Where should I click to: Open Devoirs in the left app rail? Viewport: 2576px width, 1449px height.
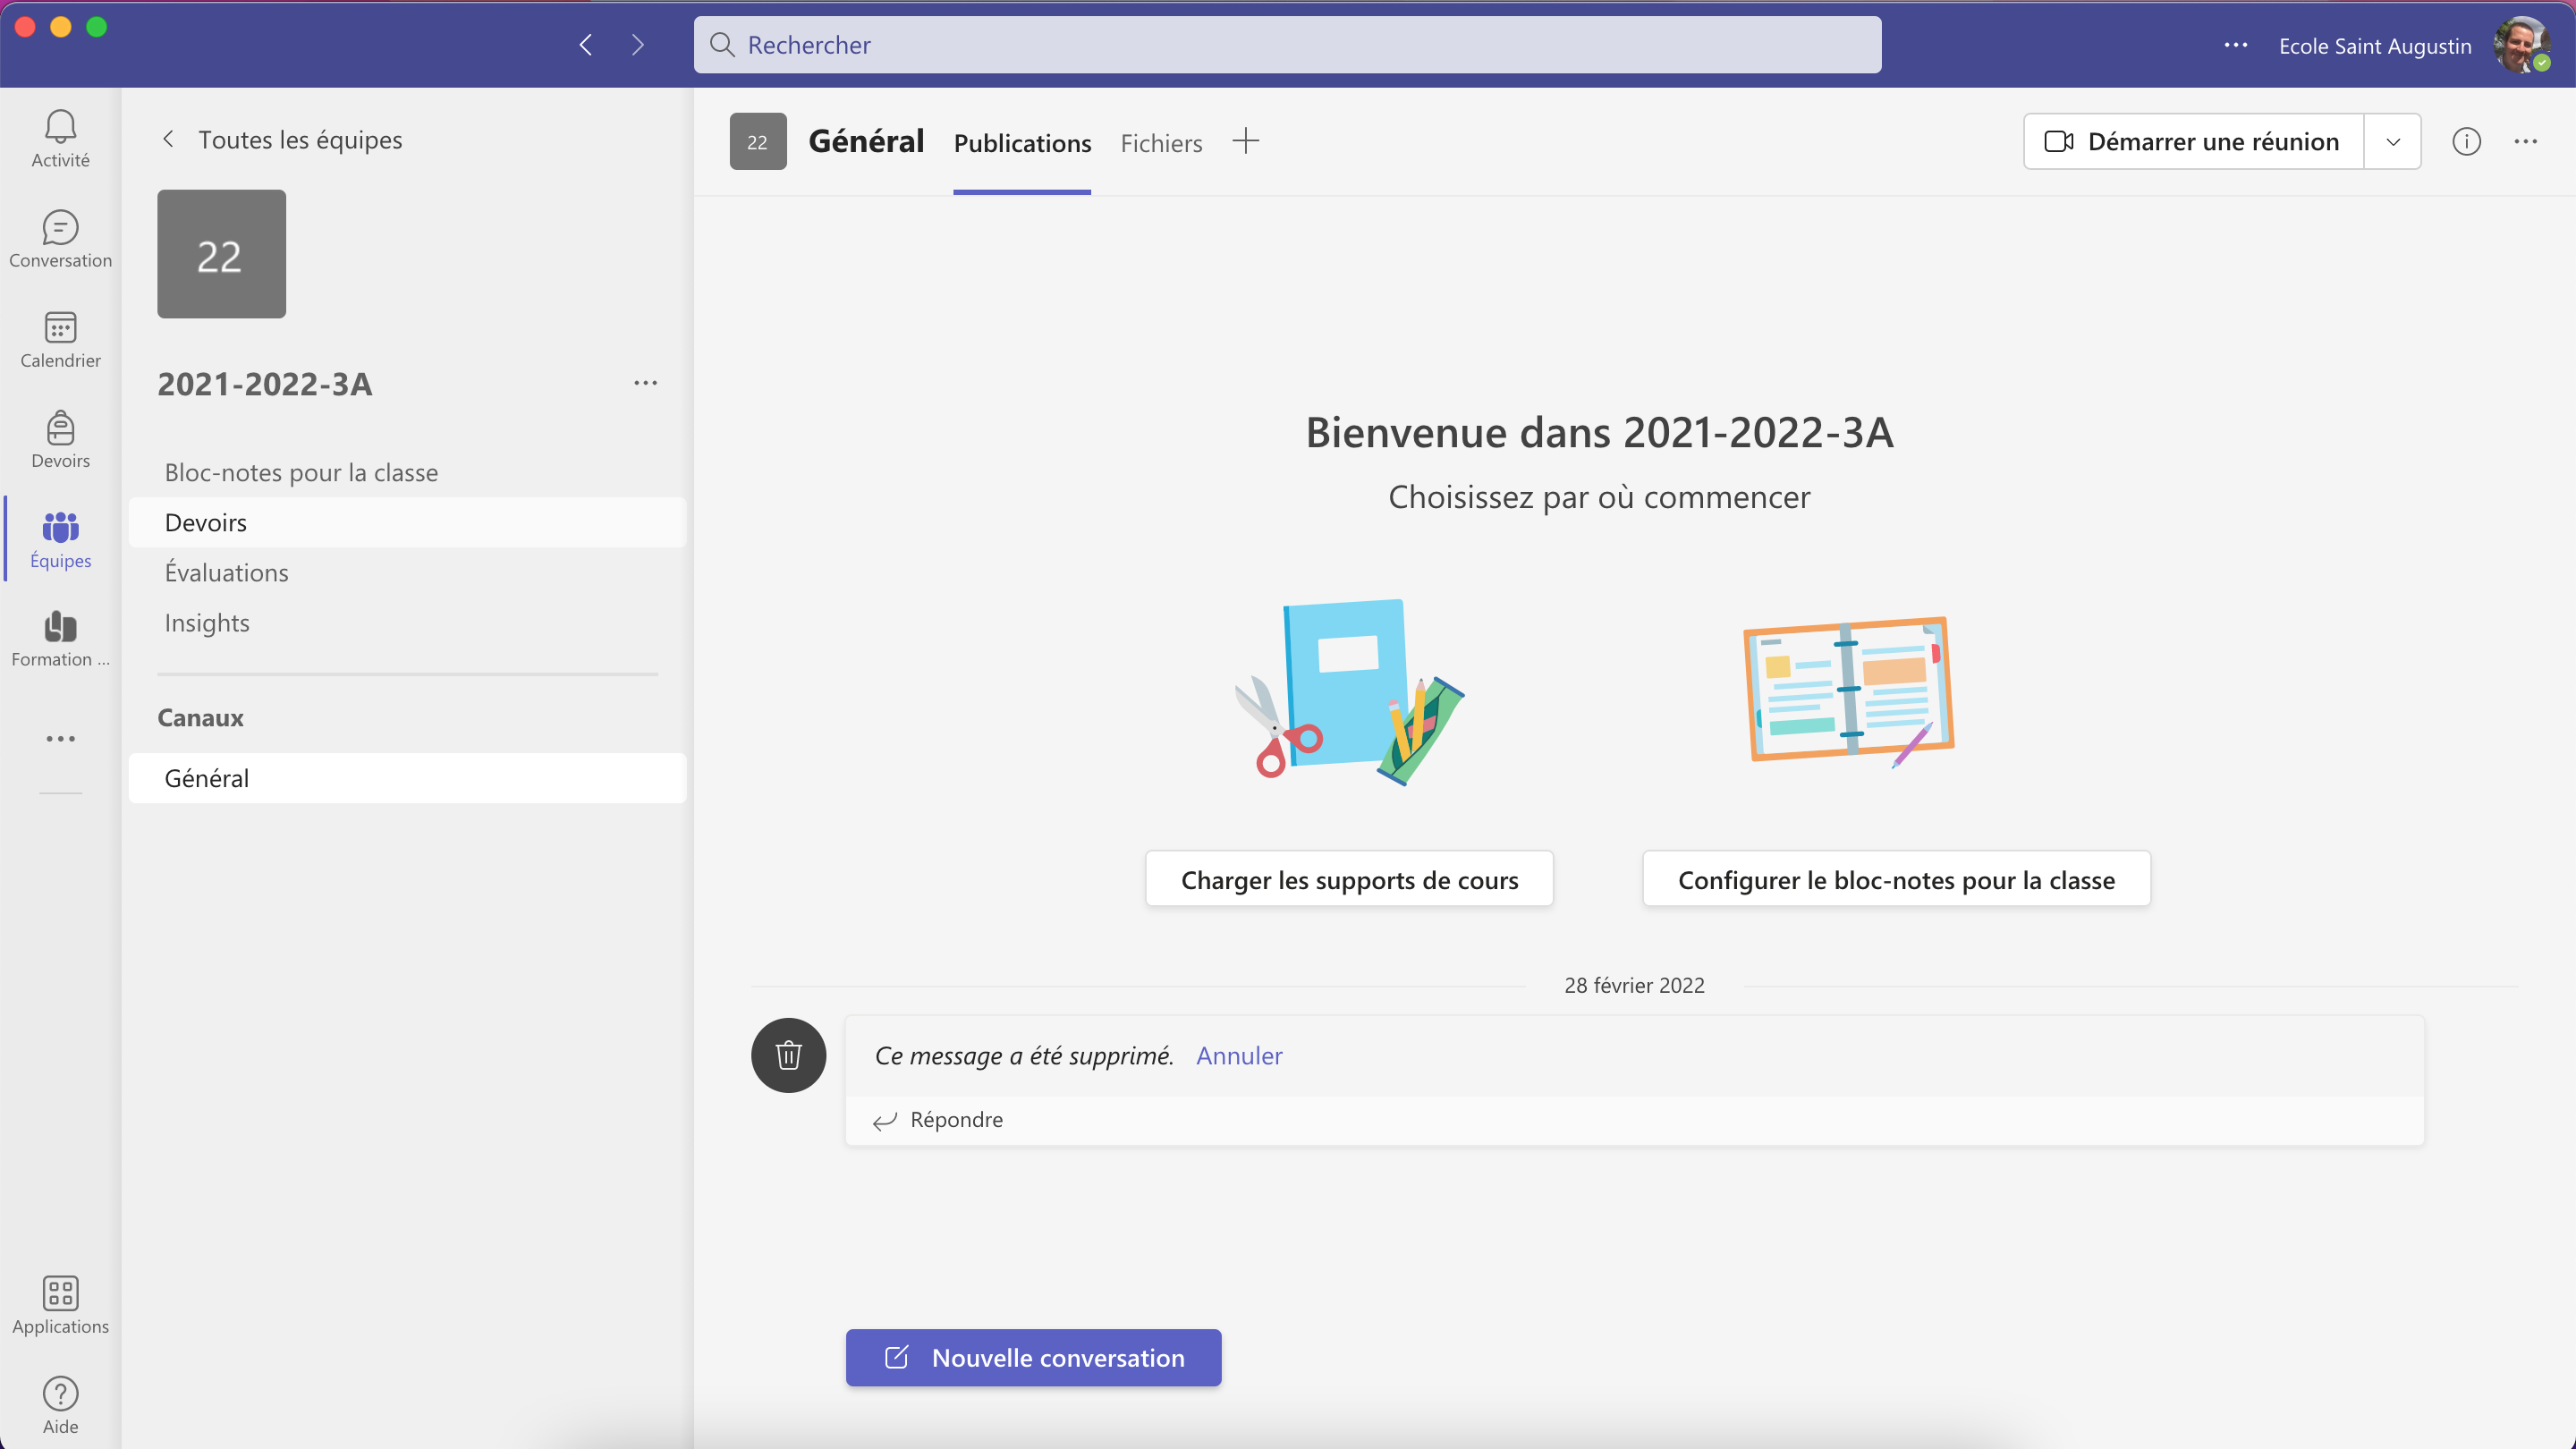60,438
